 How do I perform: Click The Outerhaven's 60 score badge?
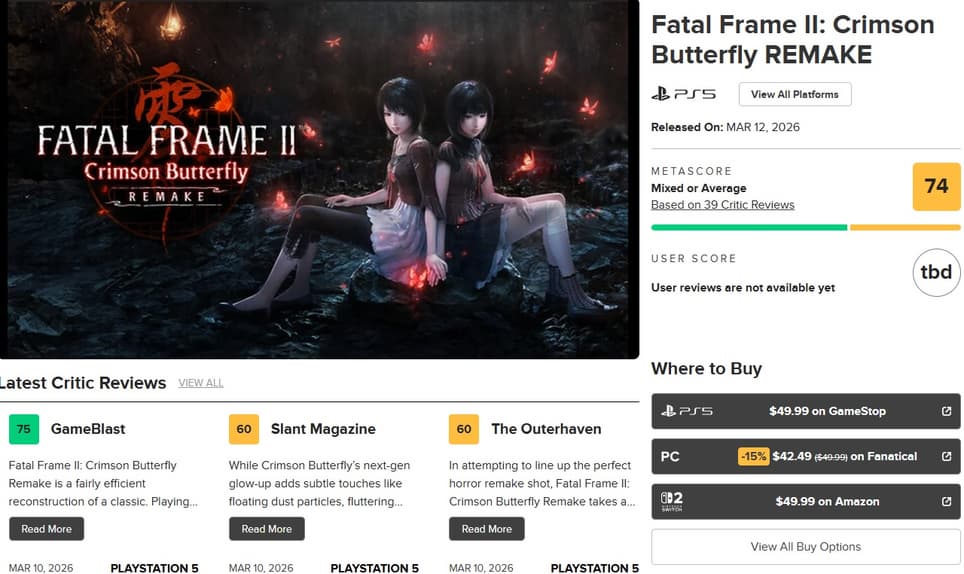[464, 429]
